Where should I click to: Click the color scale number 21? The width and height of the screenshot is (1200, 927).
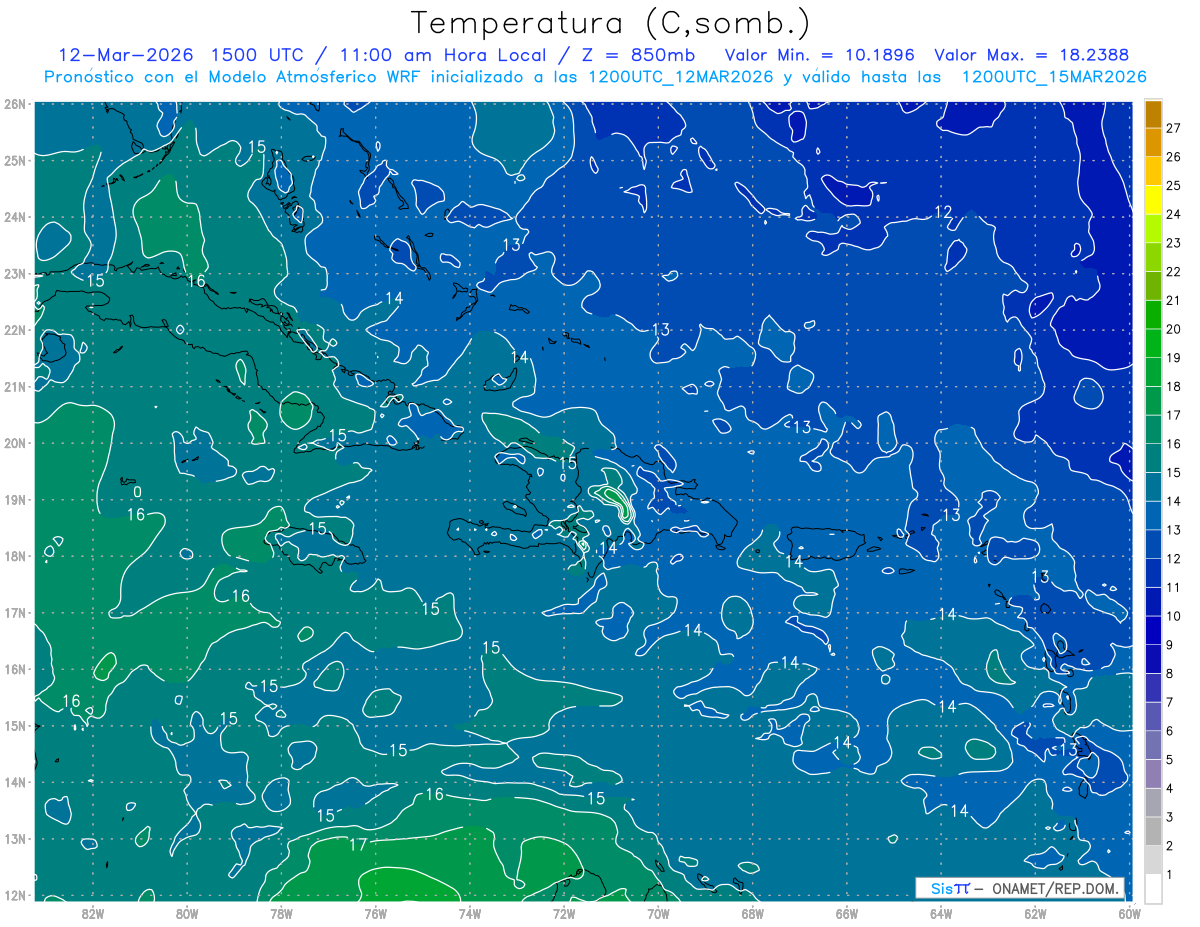(x=1173, y=300)
